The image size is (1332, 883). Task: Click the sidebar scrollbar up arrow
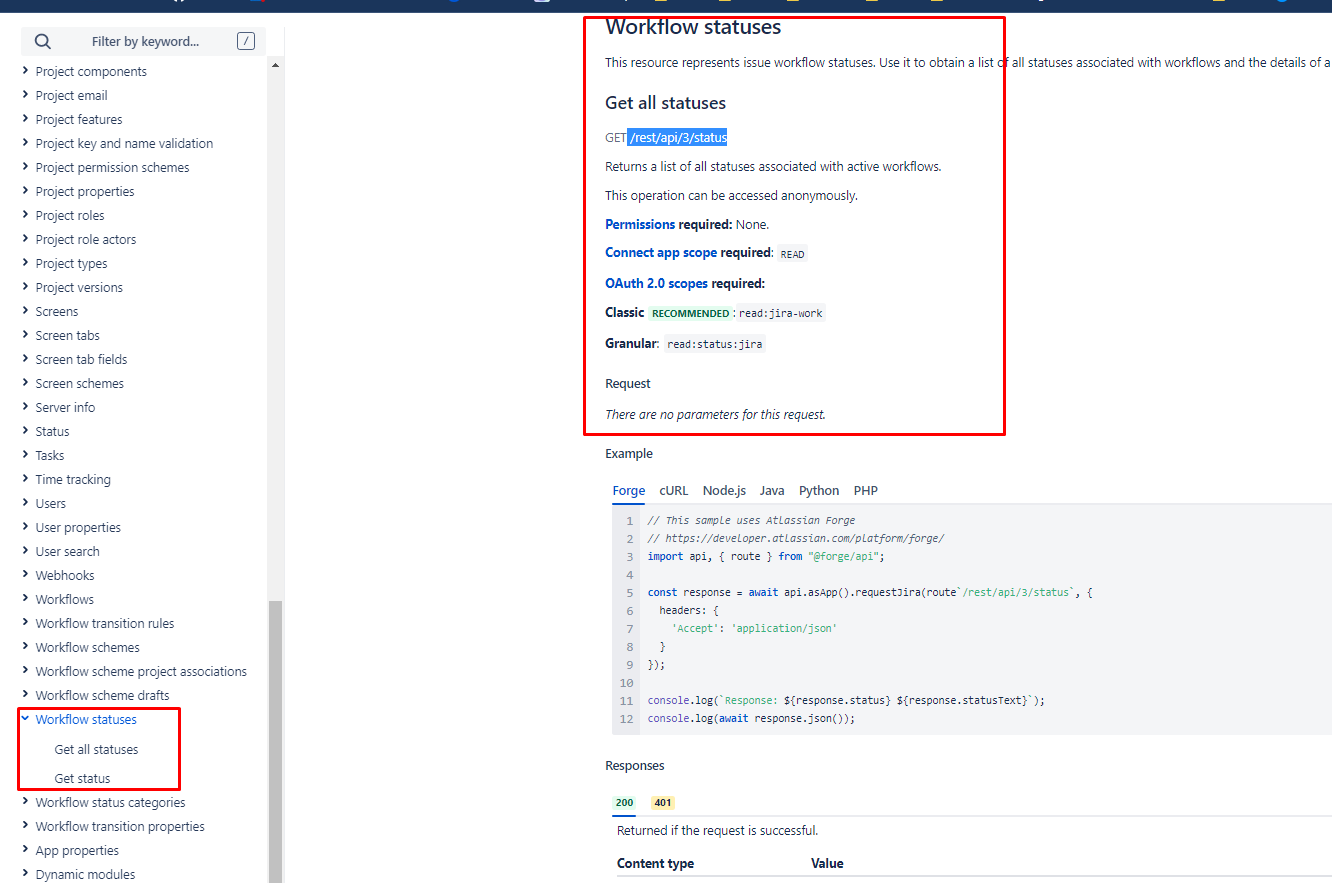tap(275, 65)
